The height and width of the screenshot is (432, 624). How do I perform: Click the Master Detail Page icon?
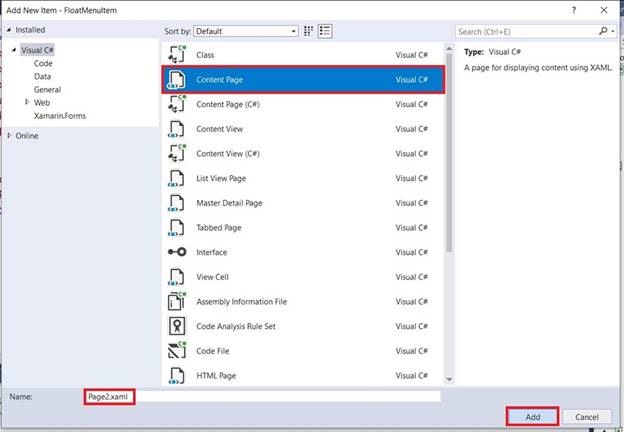tap(177, 203)
